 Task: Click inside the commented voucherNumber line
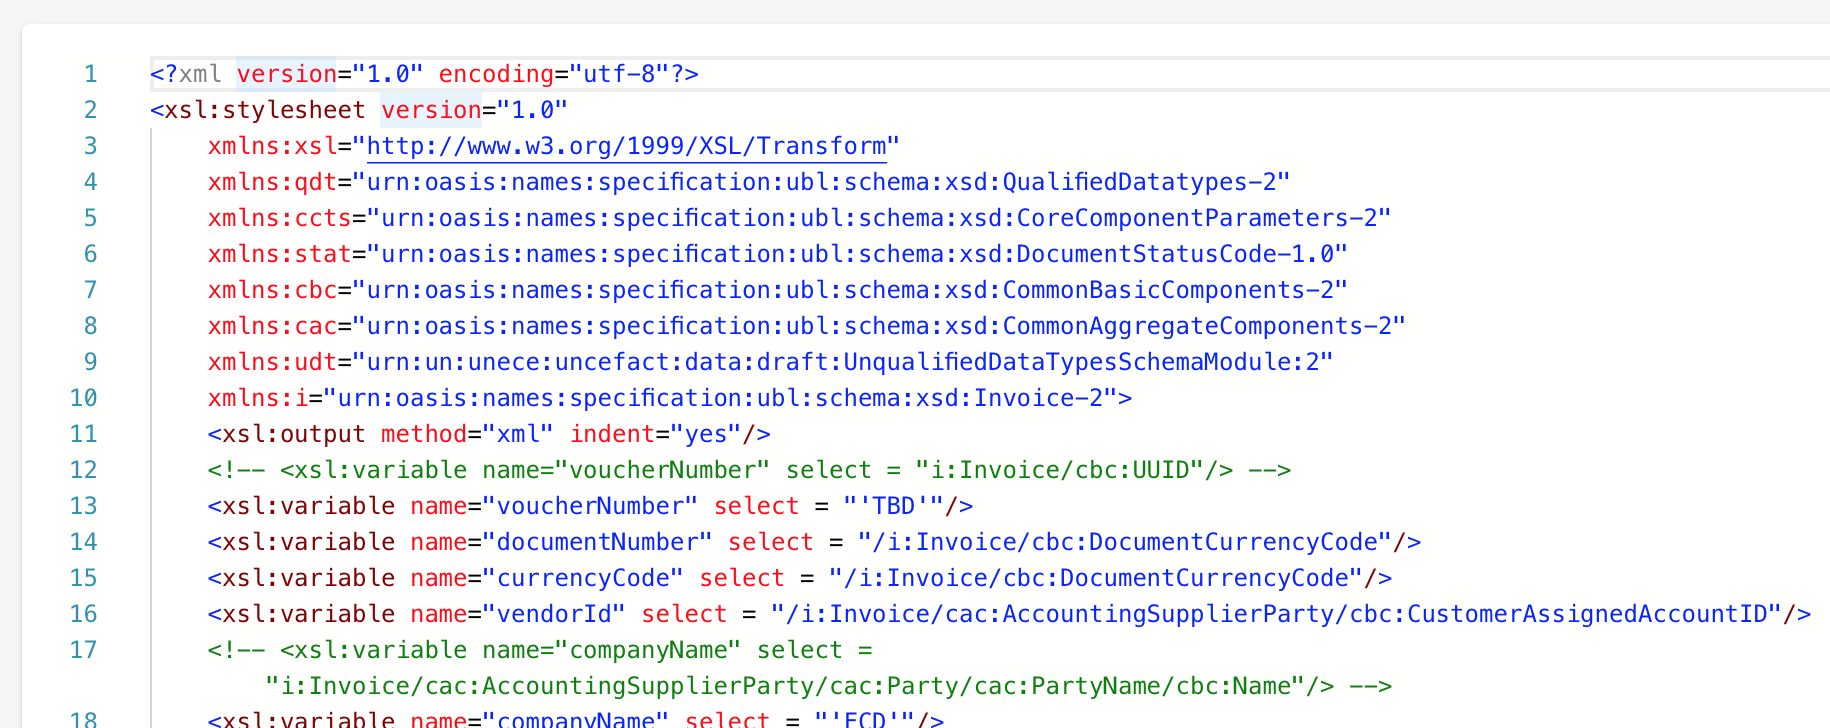748,470
